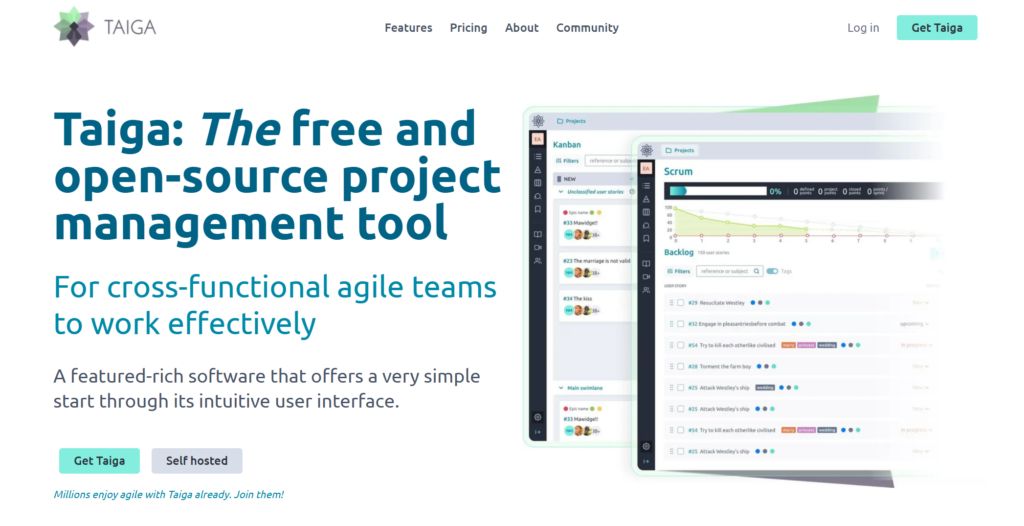Viewport: 1024px width, 526px height.
Task: Select kanban board icon in Scrum sidebar
Action: click(646, 212)
